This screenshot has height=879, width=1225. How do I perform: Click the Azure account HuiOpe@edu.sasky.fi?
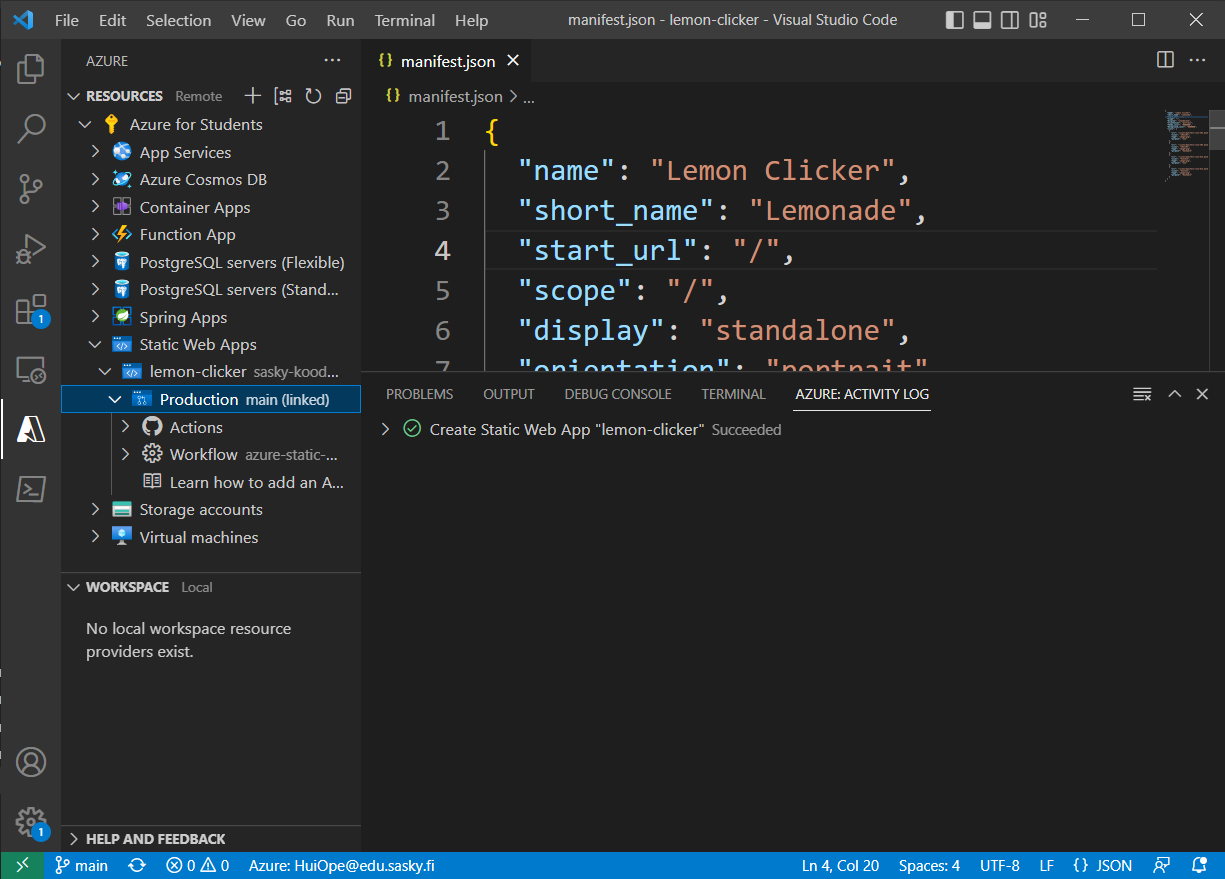tap(342, 866)
